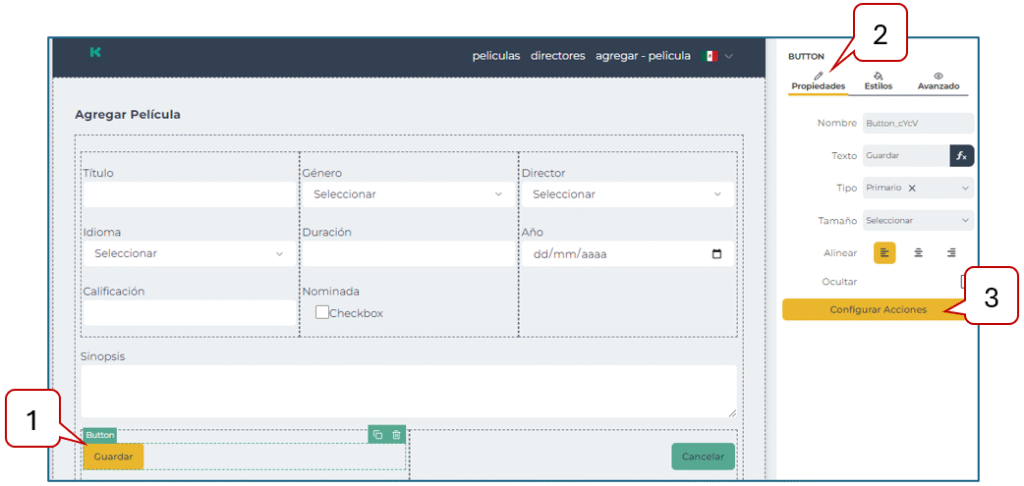Clear the Primario value with the X
This screenshot has width=1024, height=486.
912,188
